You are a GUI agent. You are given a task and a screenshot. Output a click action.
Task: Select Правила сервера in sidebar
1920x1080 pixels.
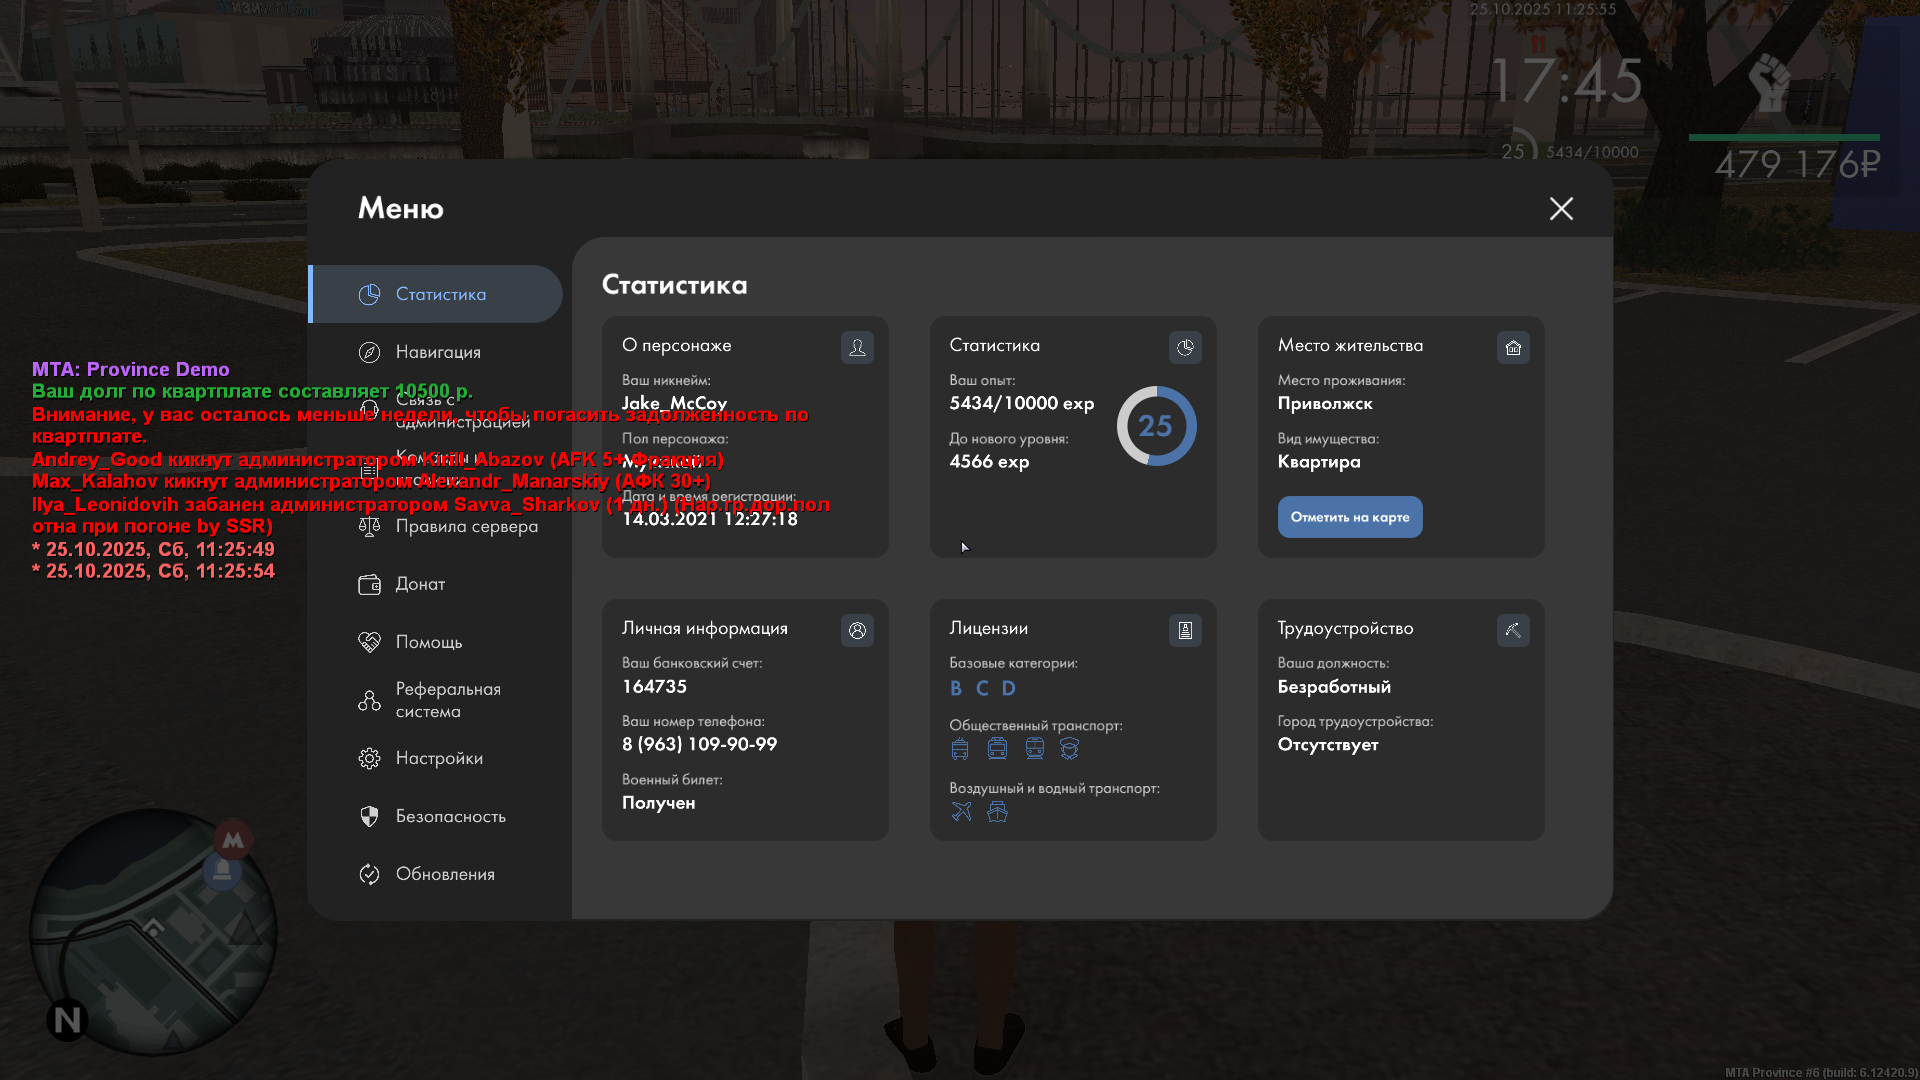click(466, 526)
